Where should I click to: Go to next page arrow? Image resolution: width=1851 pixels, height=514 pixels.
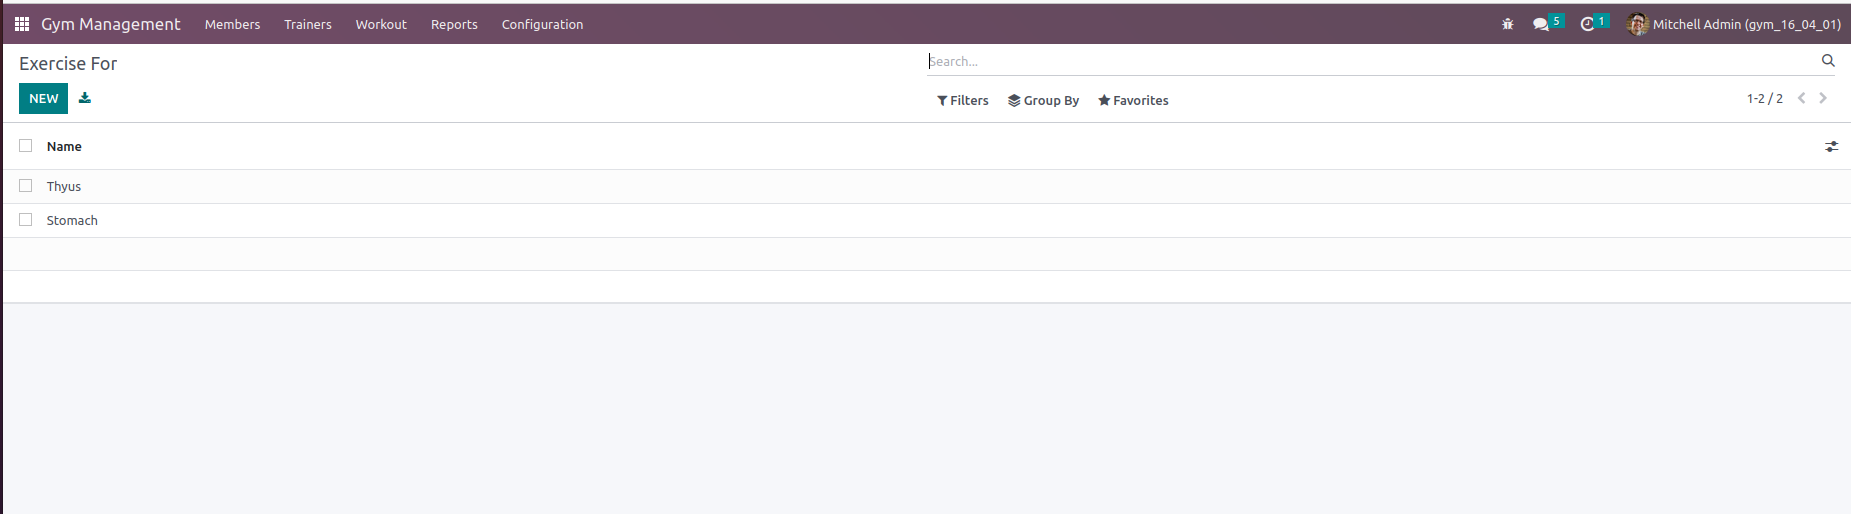click(1823, 98)
